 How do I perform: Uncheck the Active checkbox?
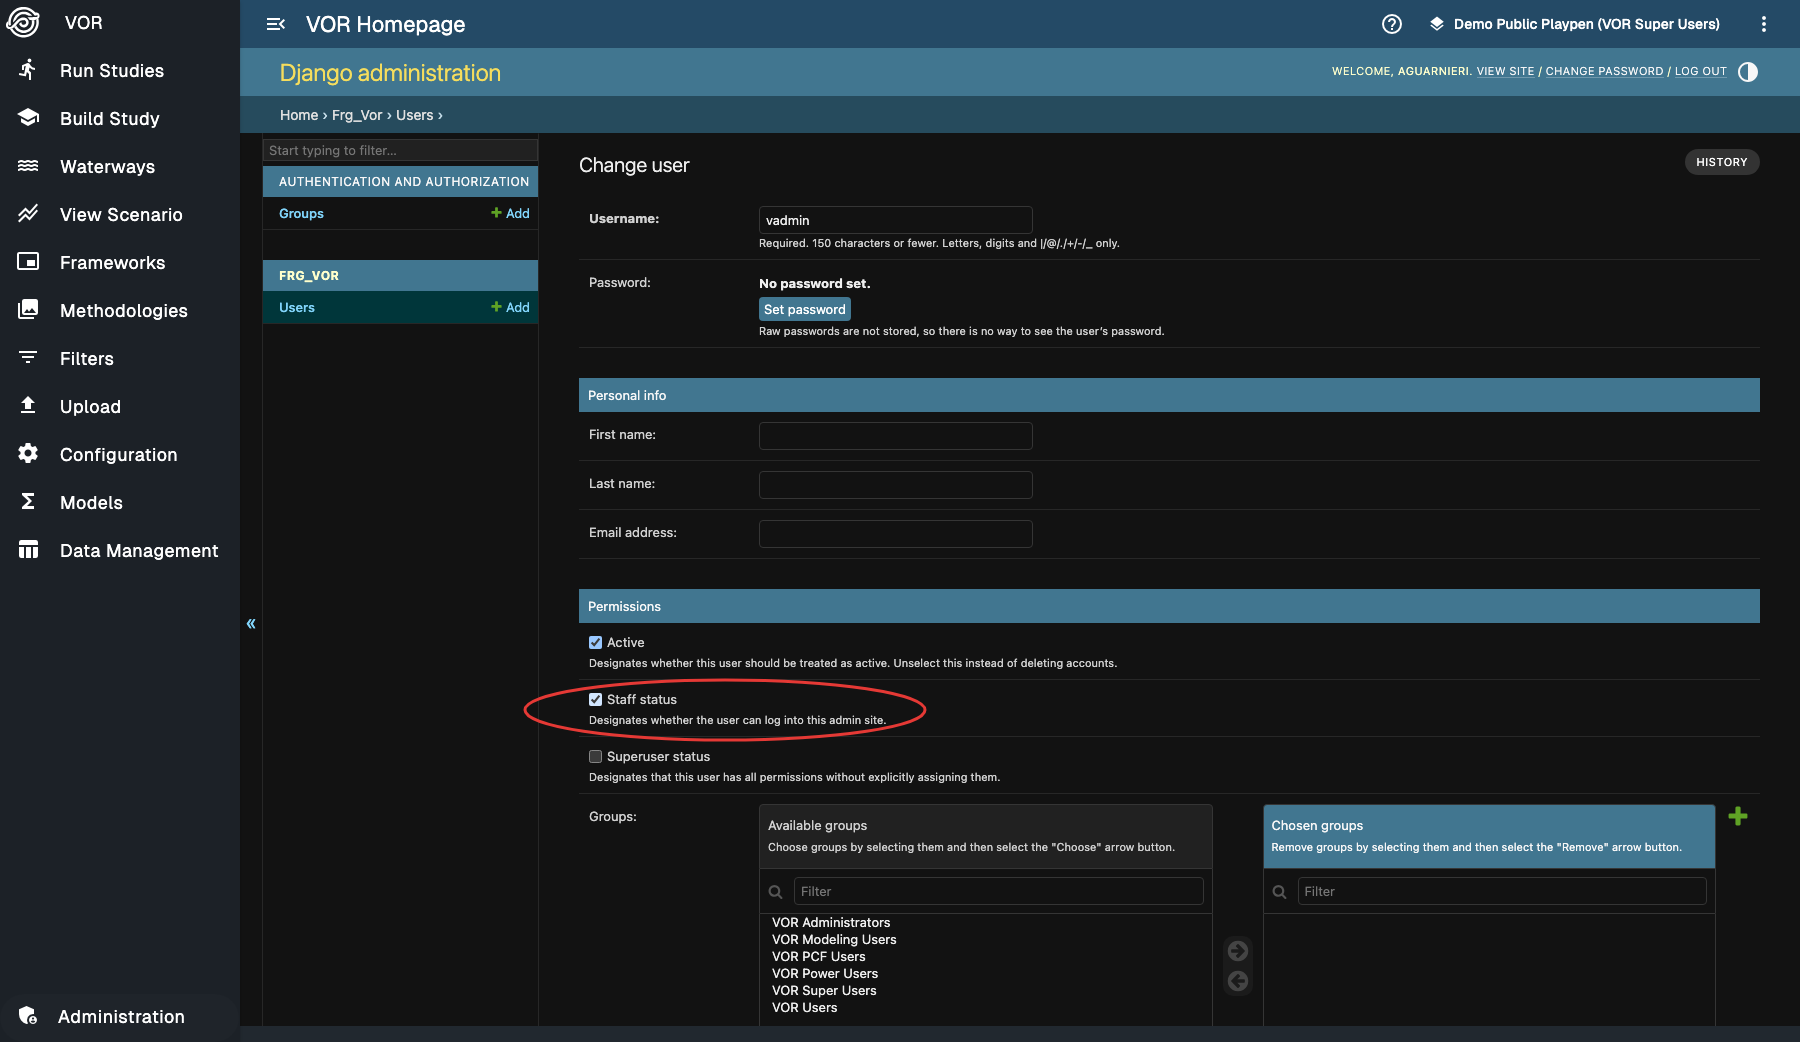click(x=596, y=643)
